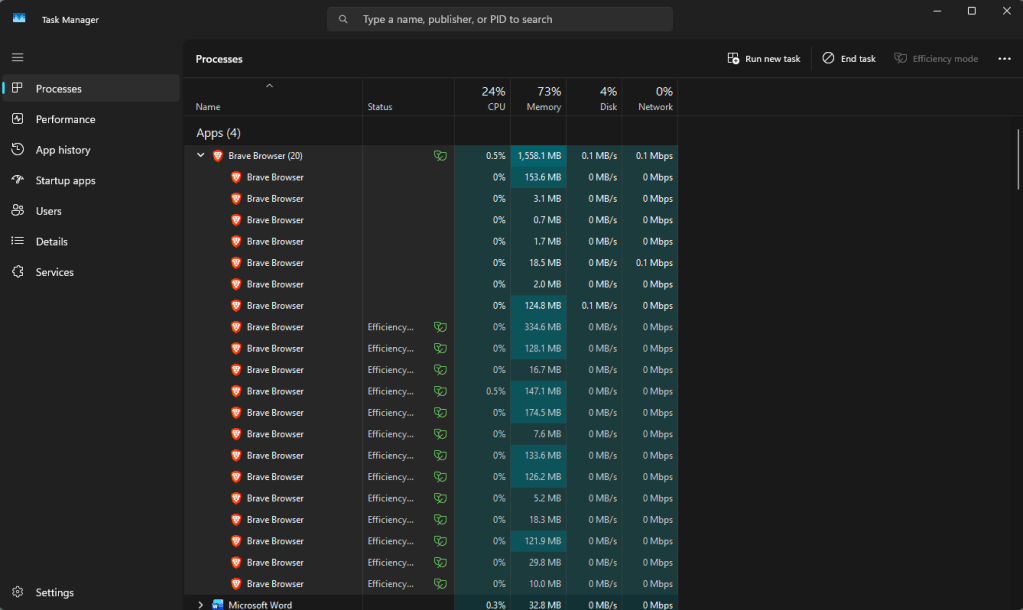Open the hamburger navigation menu

point(18,57)
